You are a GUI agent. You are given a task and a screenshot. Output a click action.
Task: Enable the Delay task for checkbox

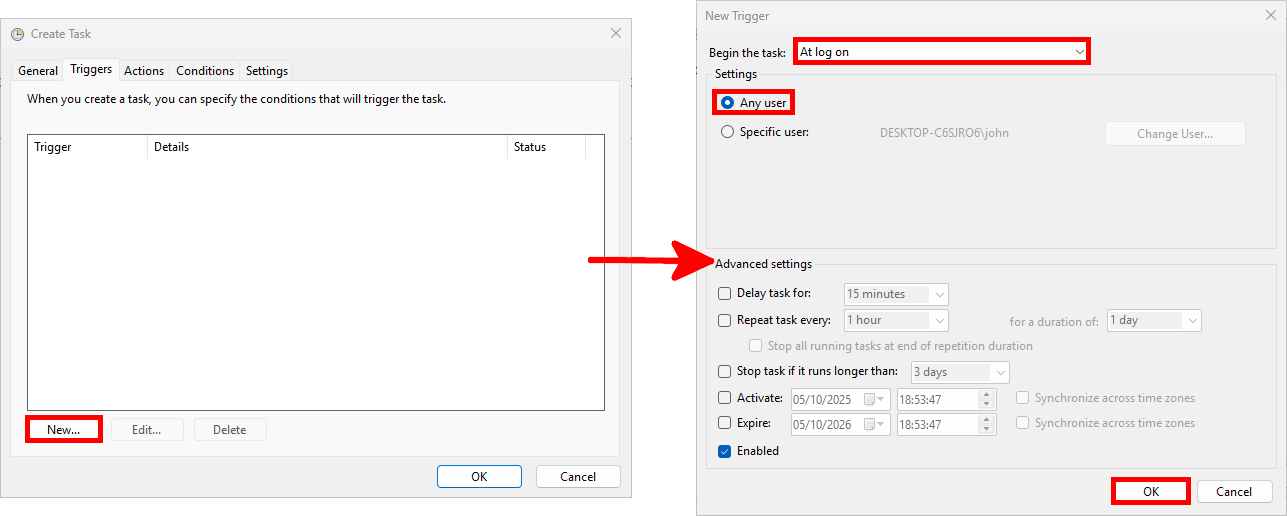pyautogui.click(x=725, y=294)
